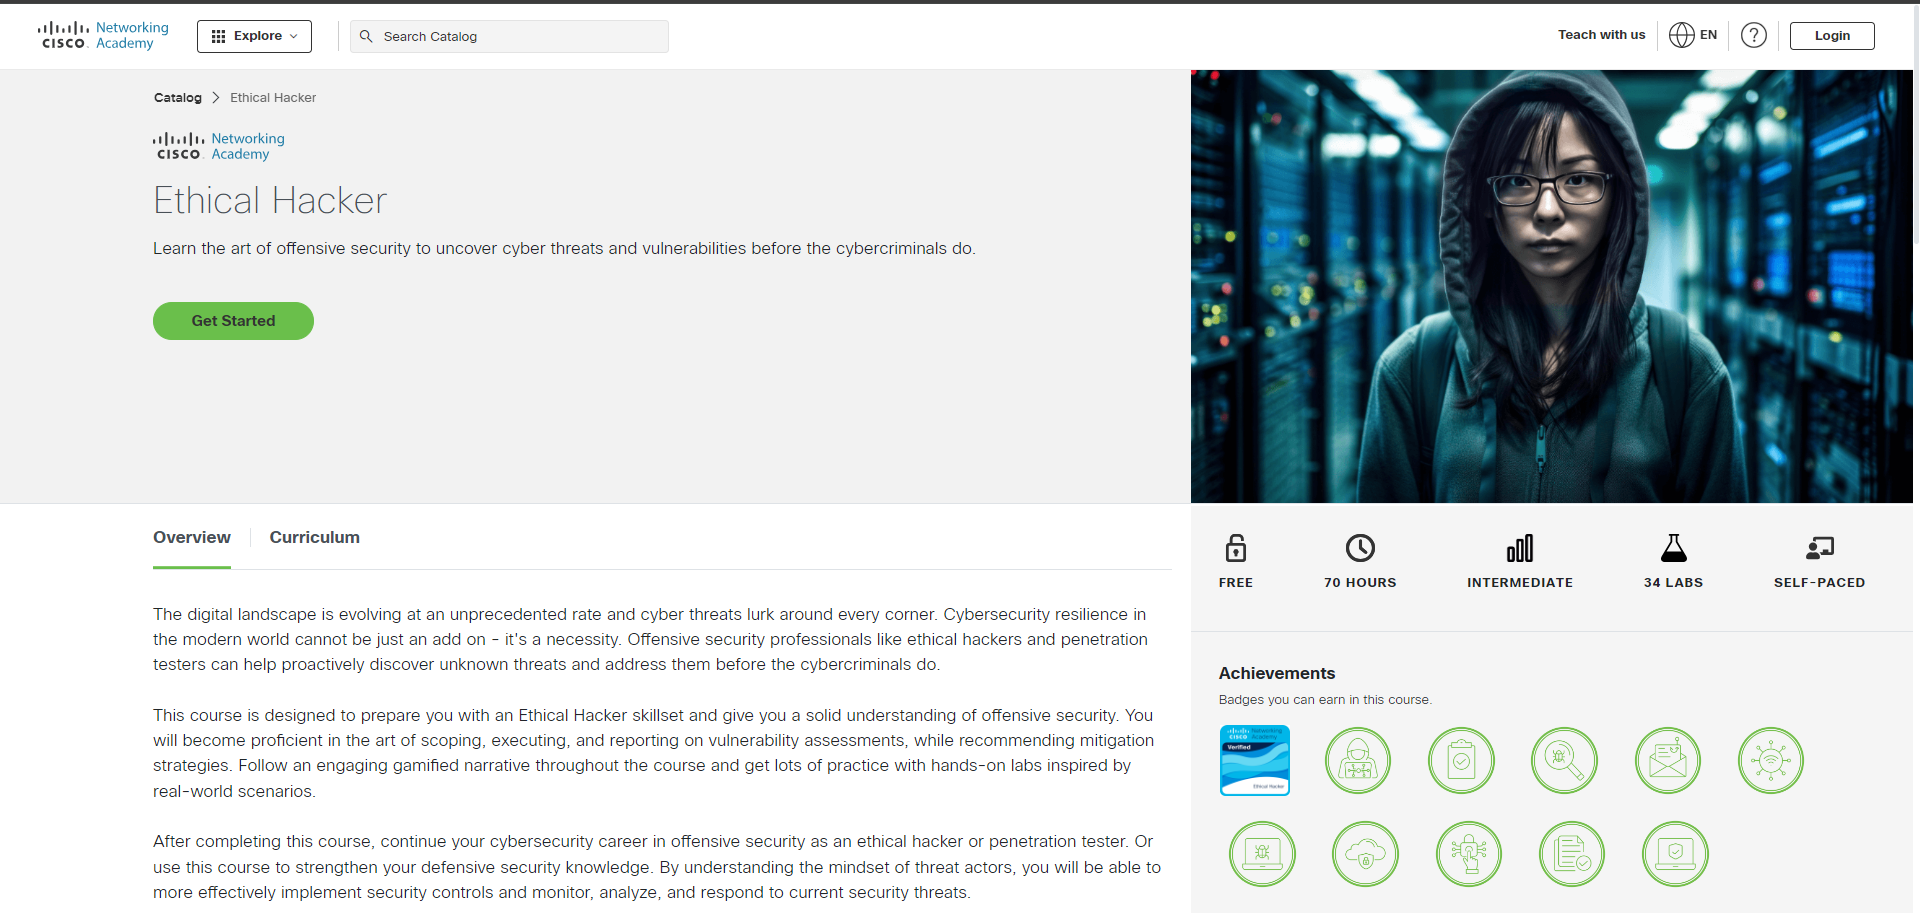Go to Catalog in the breadcrumb
The image size is (1920, 913).
[x=177, y=98]
